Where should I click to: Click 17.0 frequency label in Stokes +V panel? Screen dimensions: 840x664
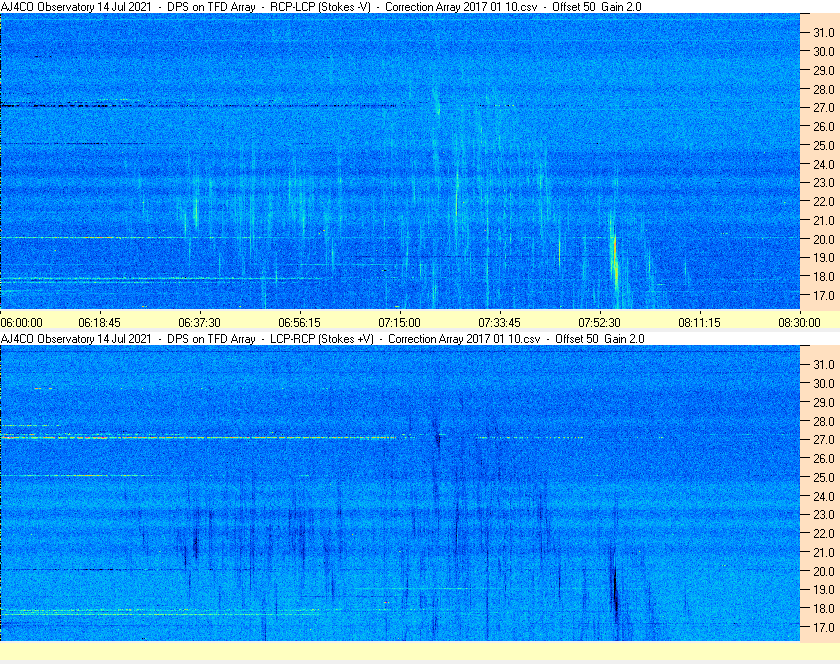[824, 627]
